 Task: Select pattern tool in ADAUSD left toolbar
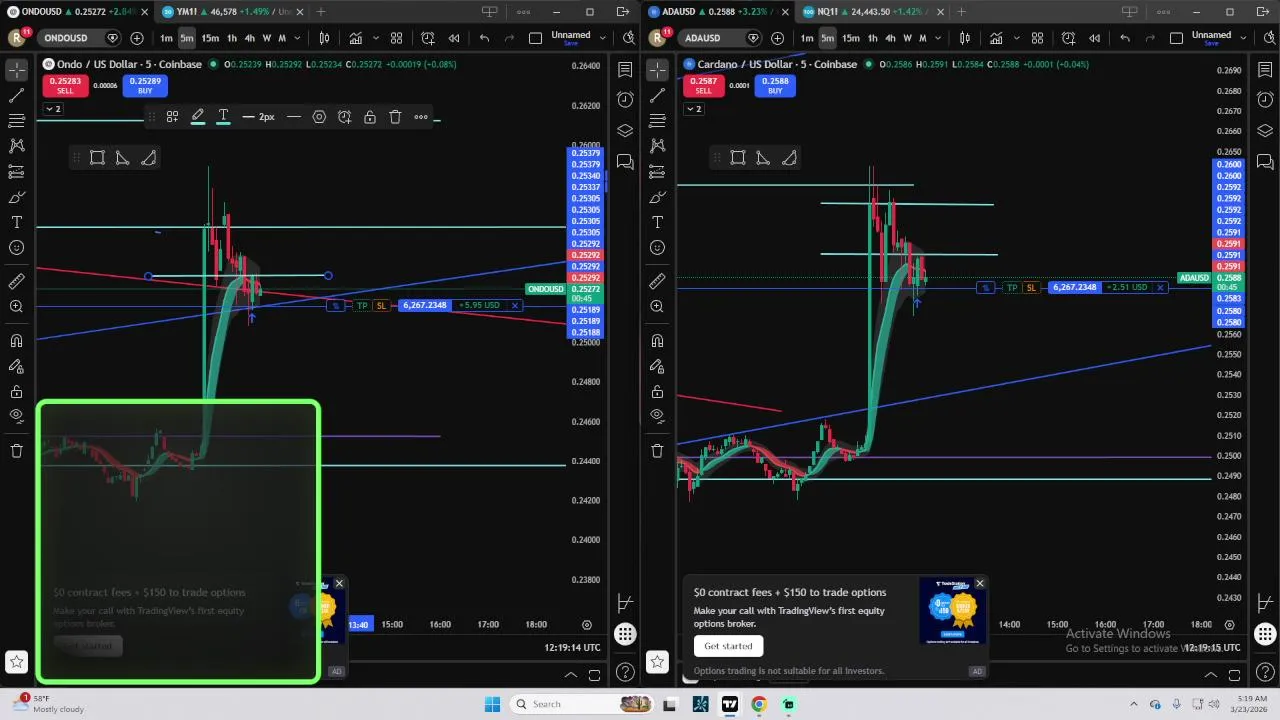(x=657, y=145)
